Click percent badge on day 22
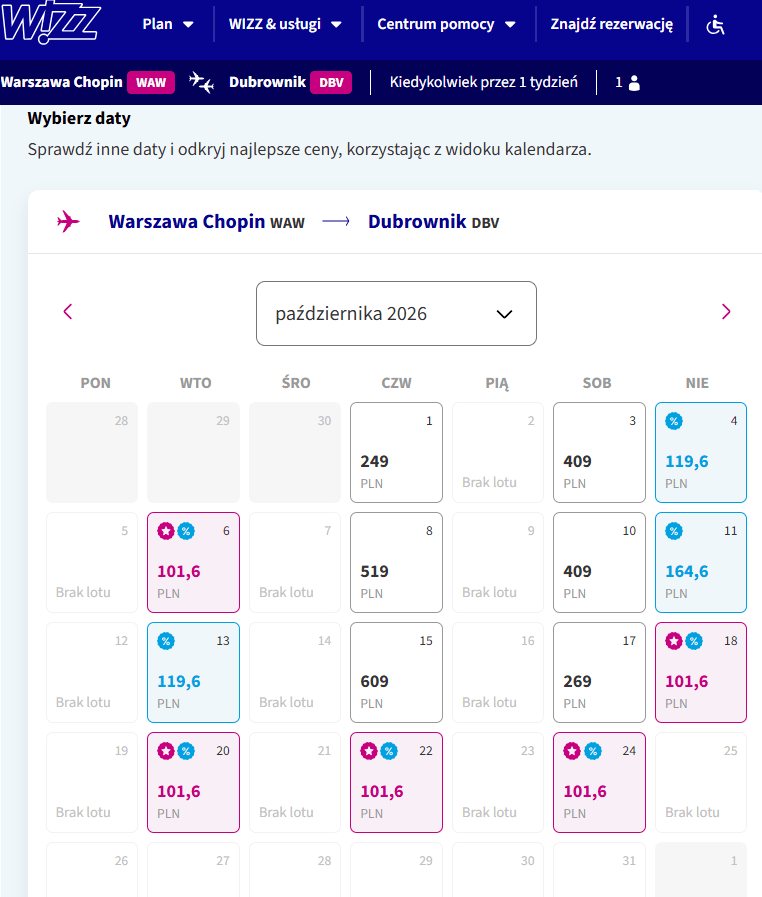Screen dimensions: 762x897 (389, 751)
